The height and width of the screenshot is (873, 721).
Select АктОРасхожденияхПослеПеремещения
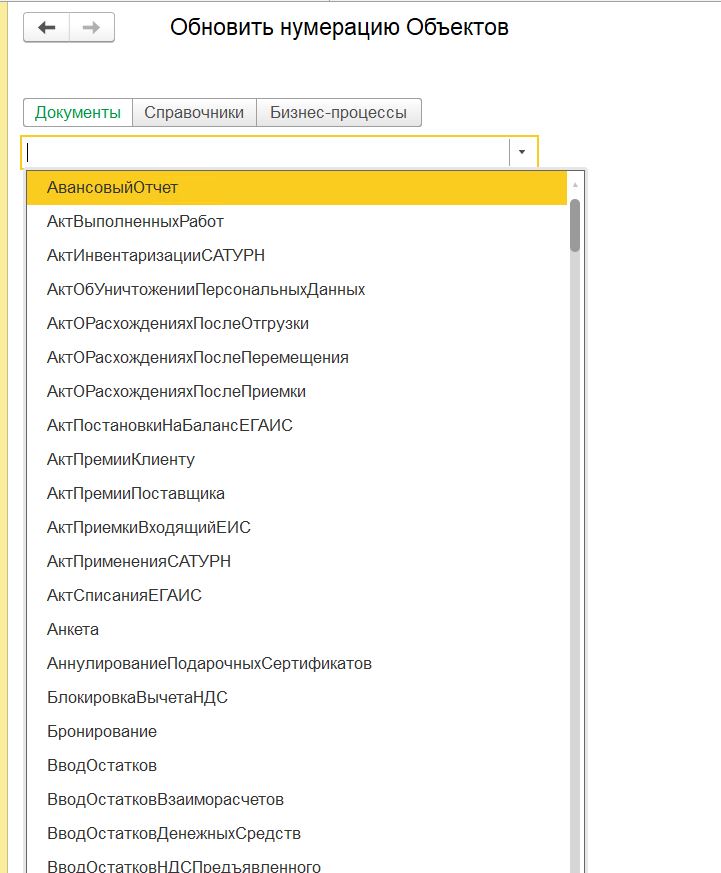[297, 357]
